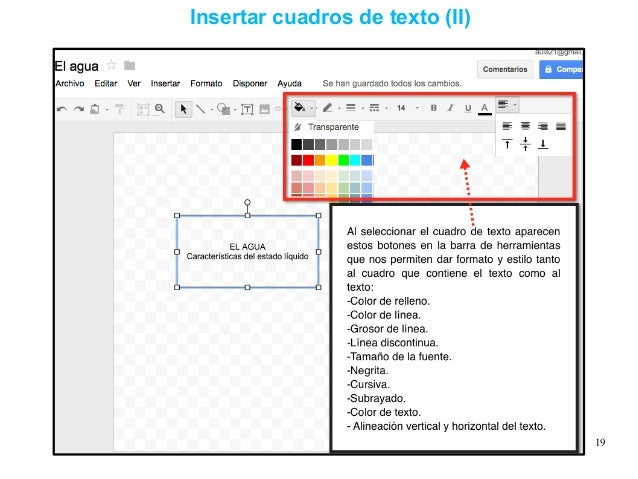Click the dashed line style icon
The image size is (638, 479).
374,108
